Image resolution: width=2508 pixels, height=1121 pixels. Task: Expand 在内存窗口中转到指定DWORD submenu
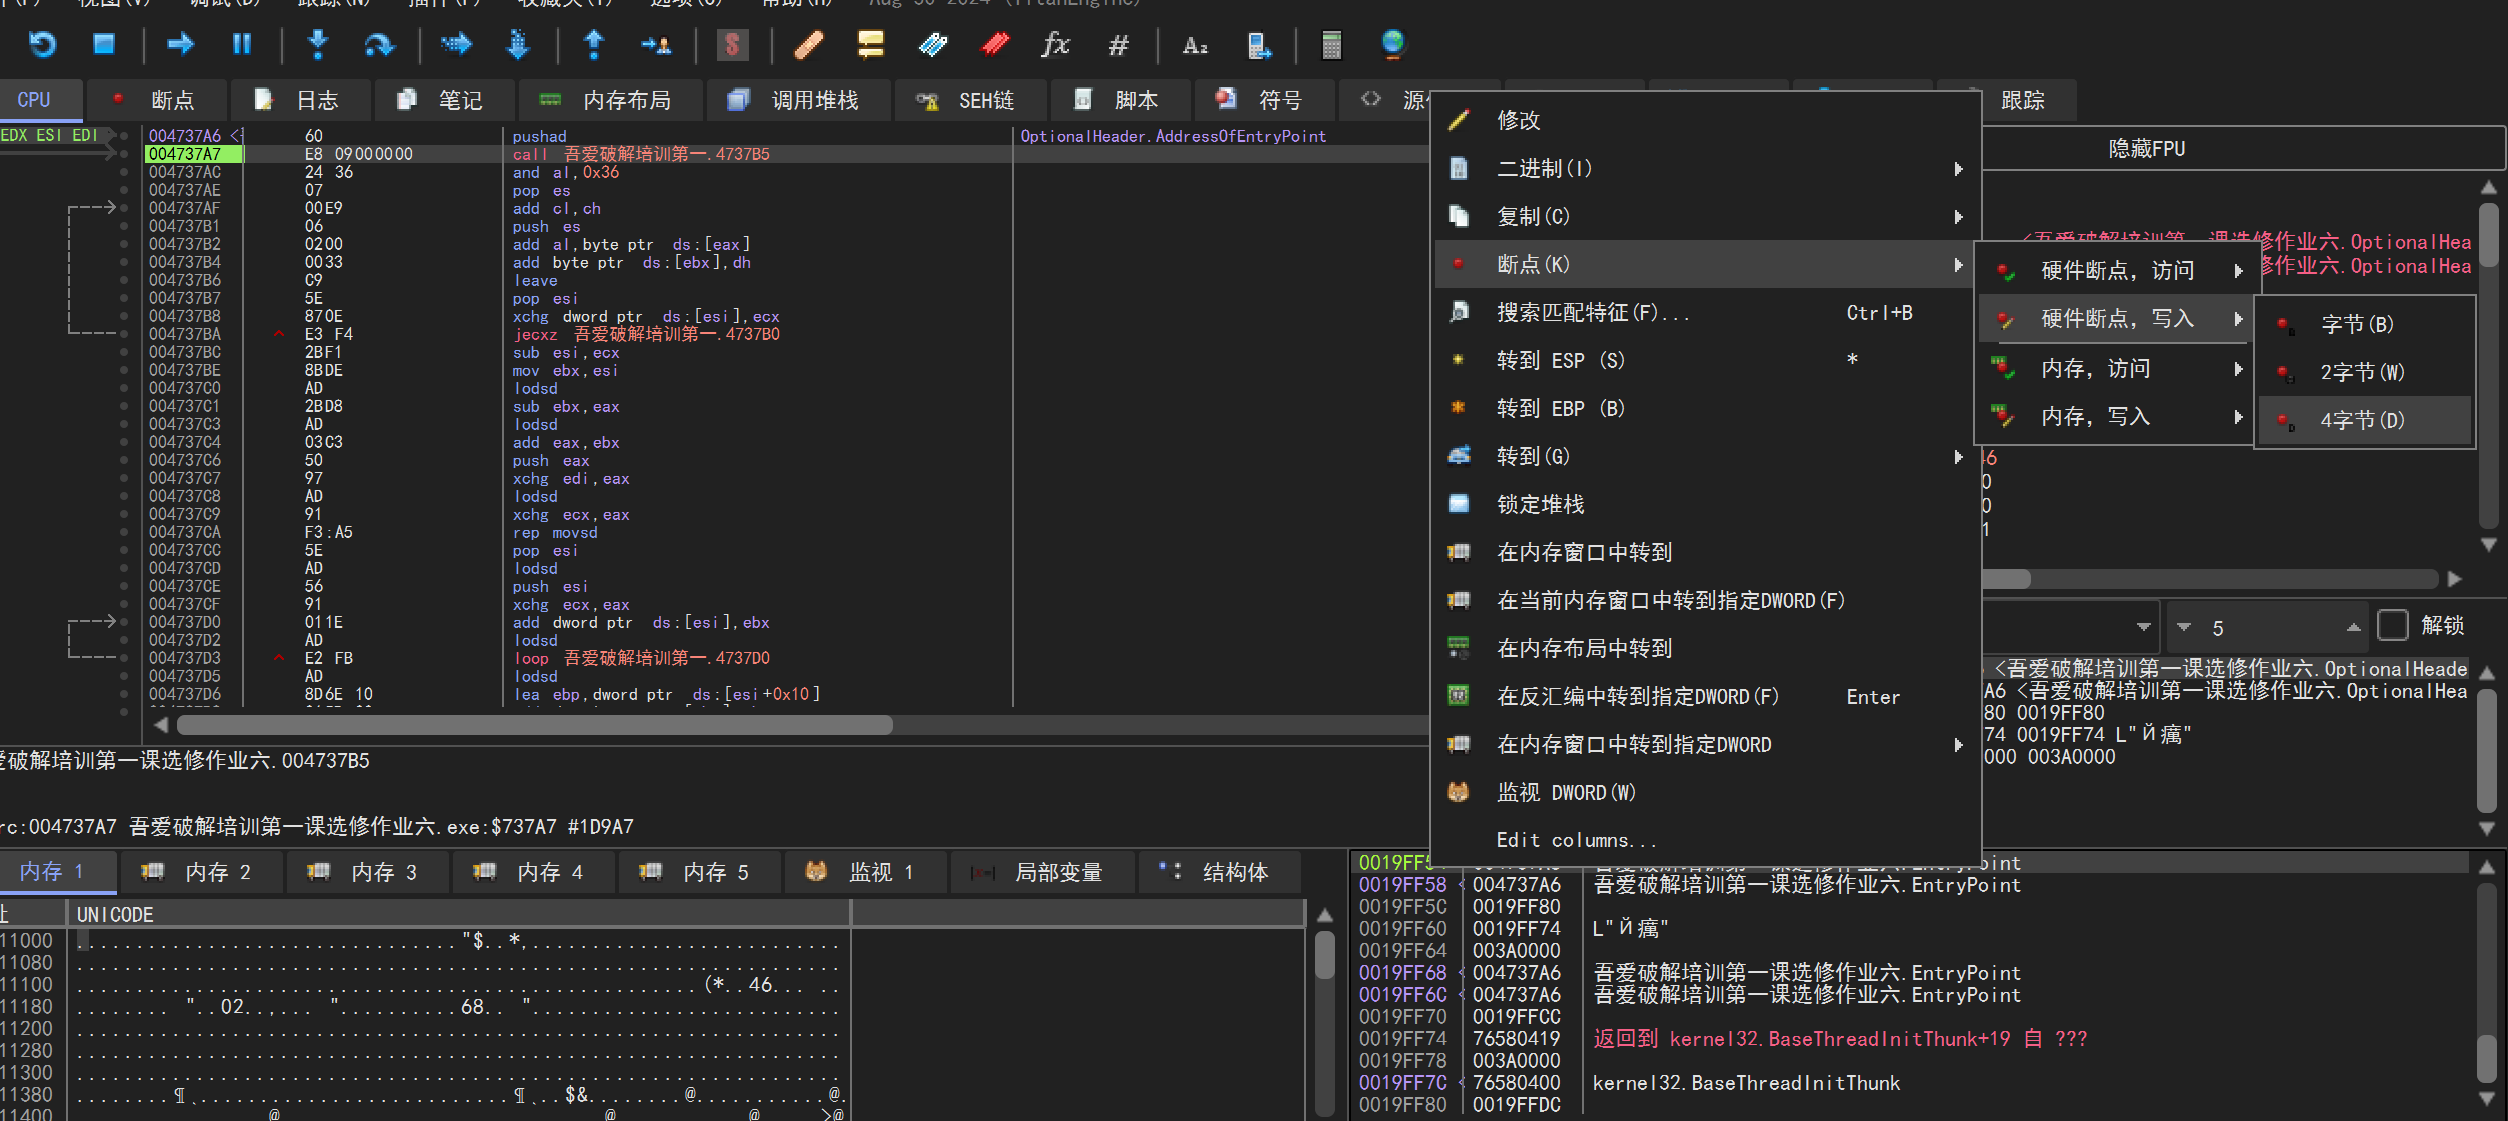(x=1706, y=744)
